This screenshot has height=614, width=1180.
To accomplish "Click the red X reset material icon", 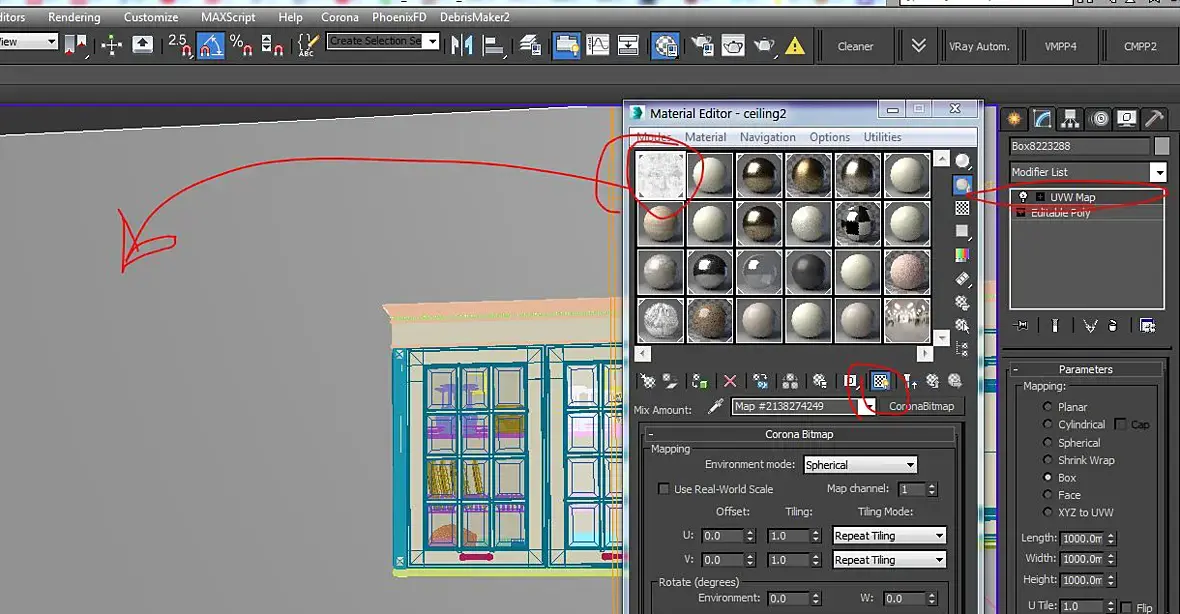I will pos(730,381).
